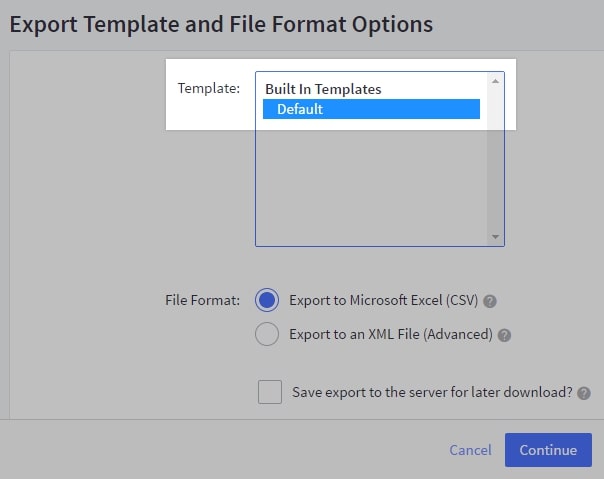Image resolution: width=604 pixels, height=479 pixels.
Task: Click the 'Export to Microsoft Excel (CSV)' label text
Action: coord(384,300)
